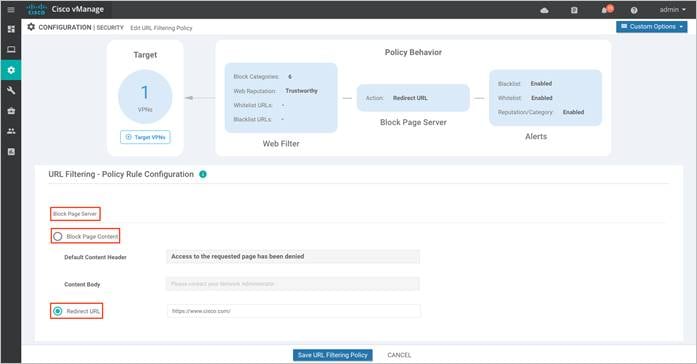
Task: Open the Maintenance briefcase sidebar icon
Action: [x=11, y=111]
